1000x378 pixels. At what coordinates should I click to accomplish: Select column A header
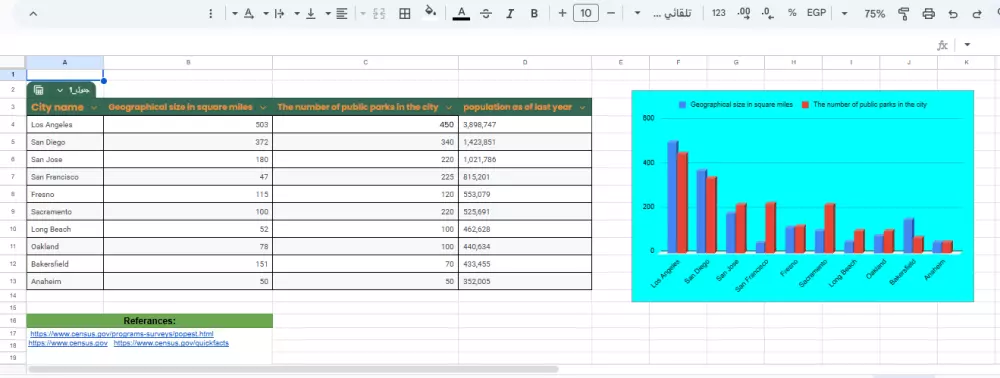(x=65, y=62)
